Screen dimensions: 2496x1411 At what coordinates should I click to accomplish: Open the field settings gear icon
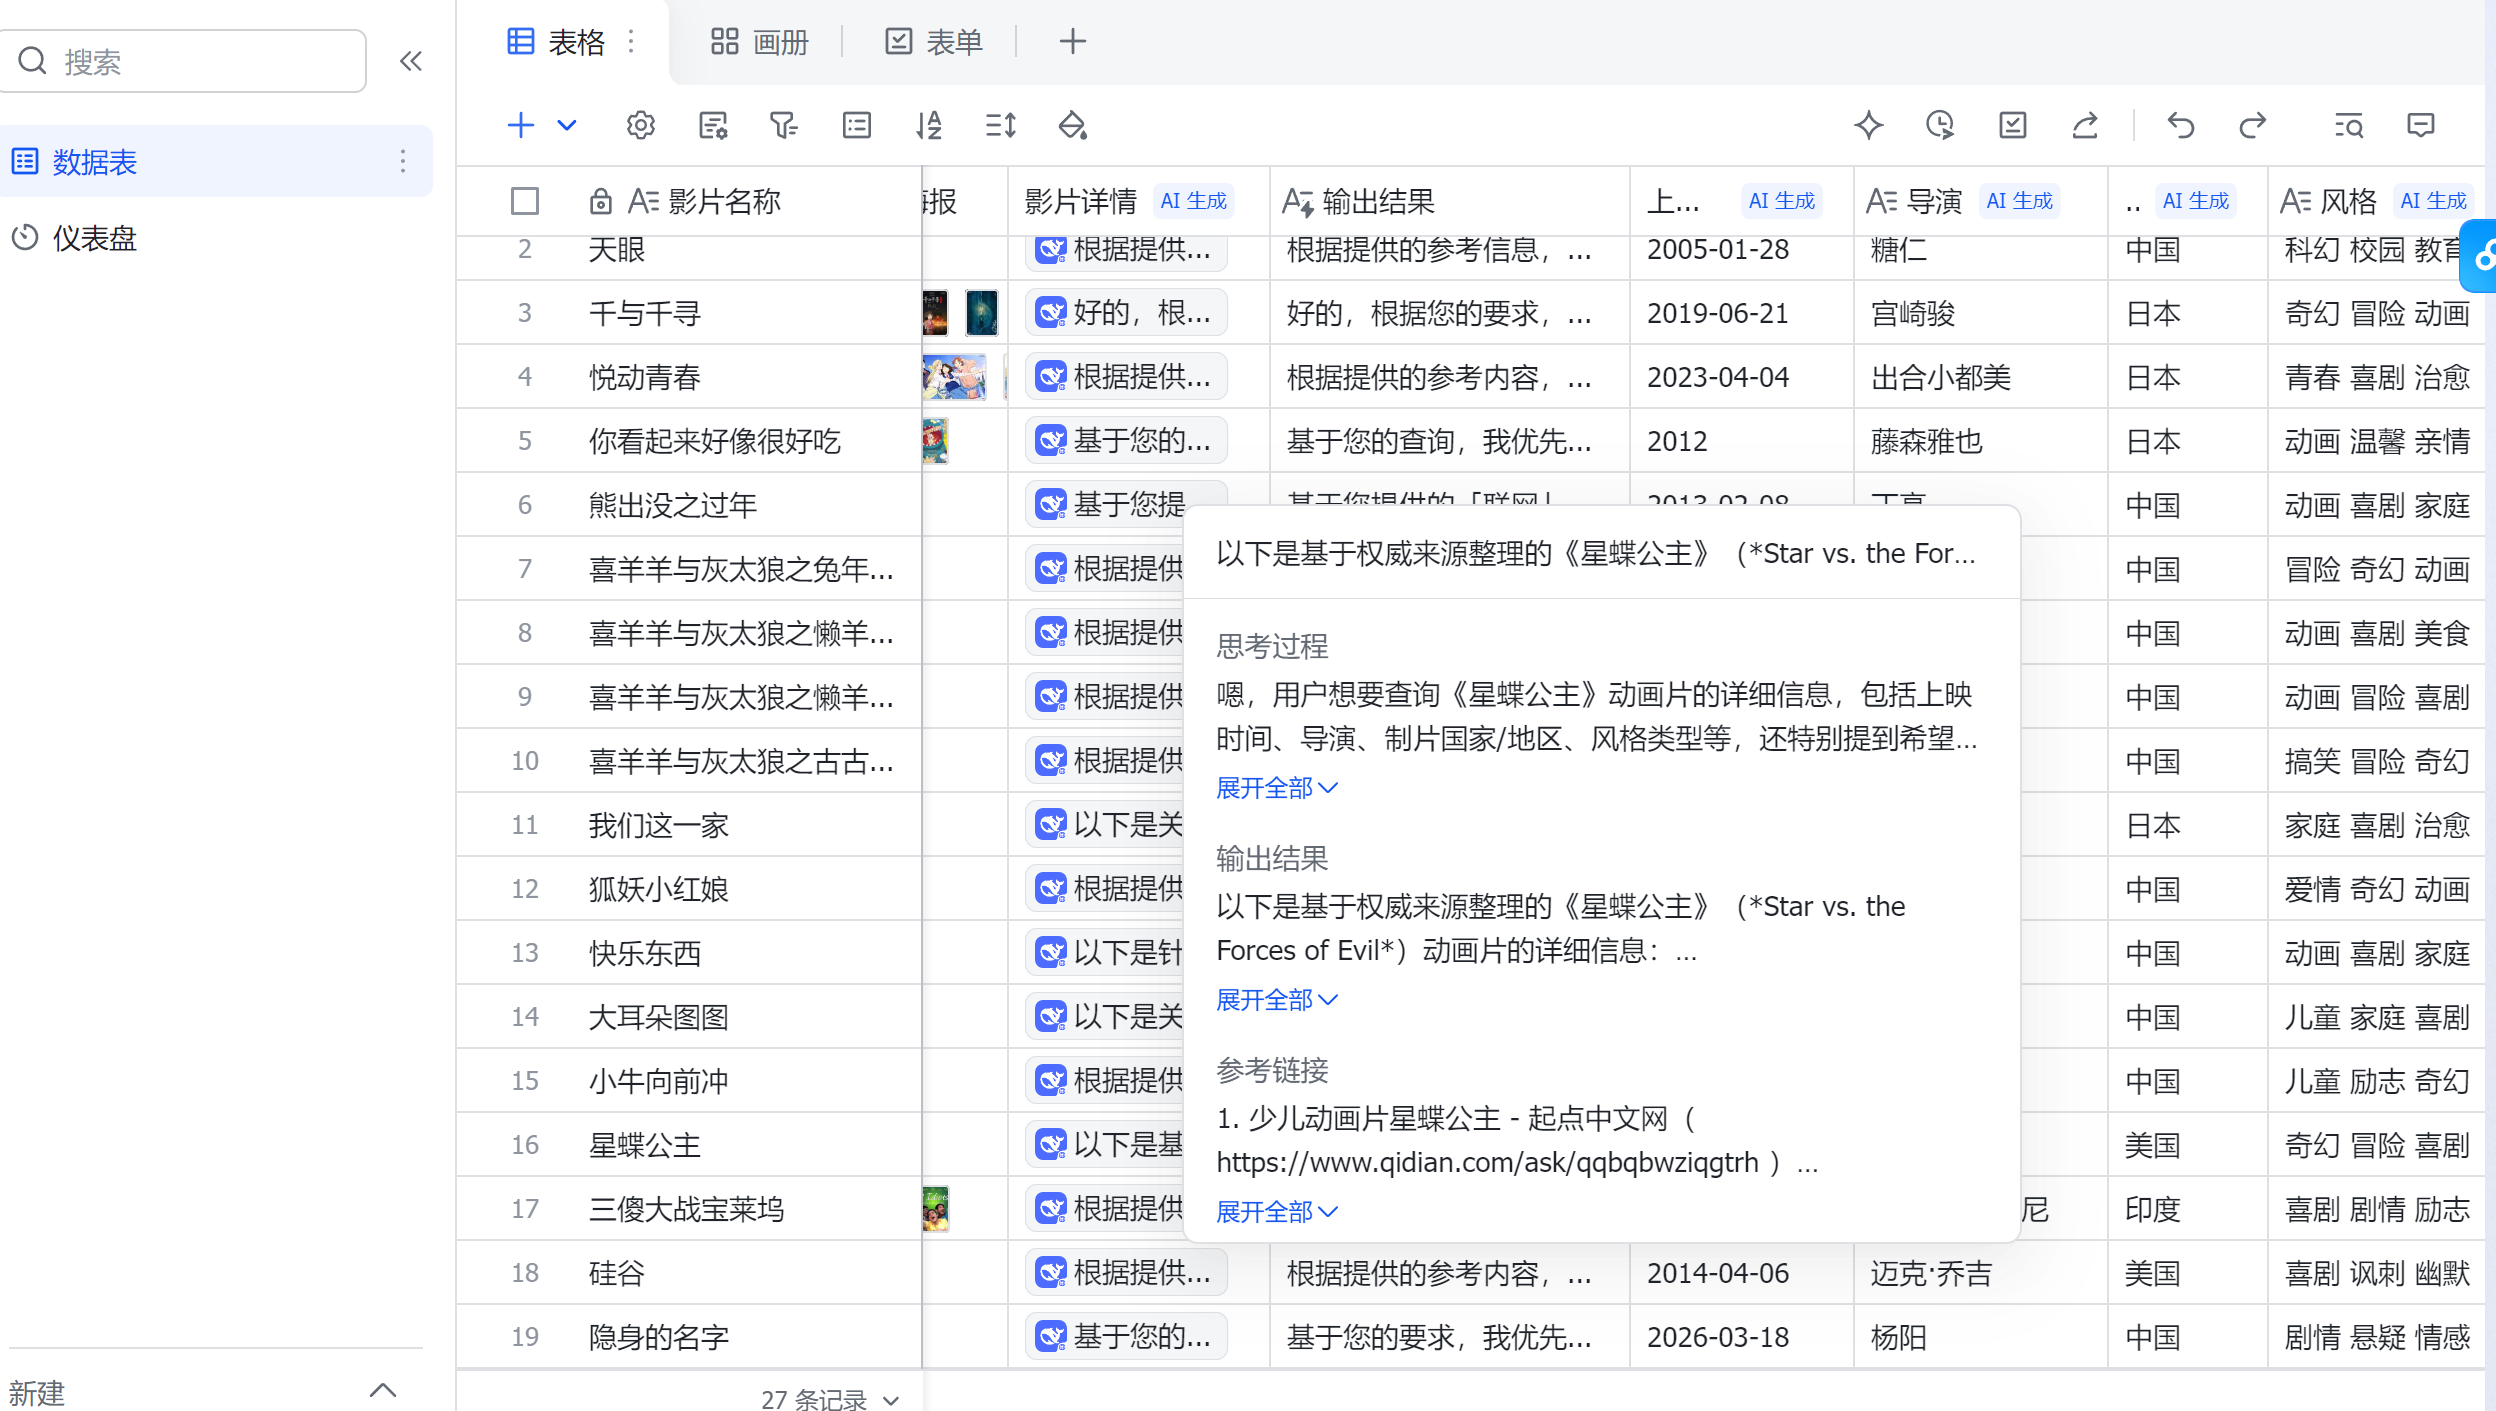[640, 126]
